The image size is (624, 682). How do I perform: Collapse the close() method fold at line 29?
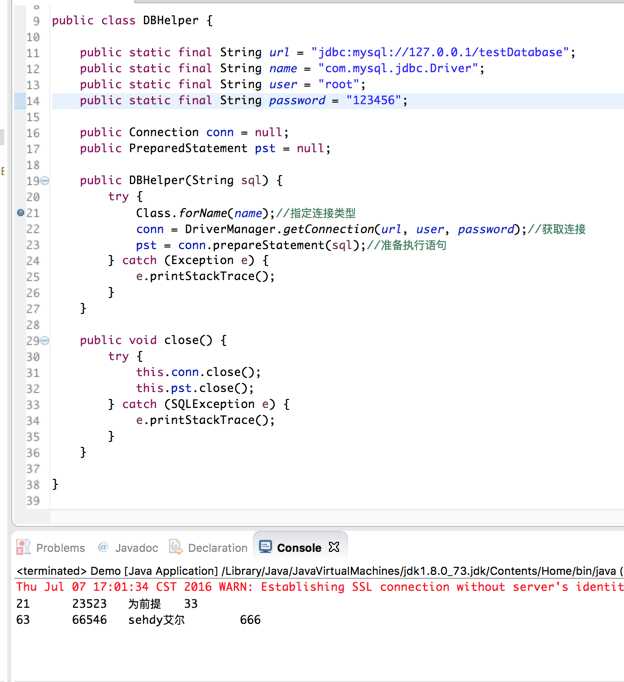click(45, 341)
